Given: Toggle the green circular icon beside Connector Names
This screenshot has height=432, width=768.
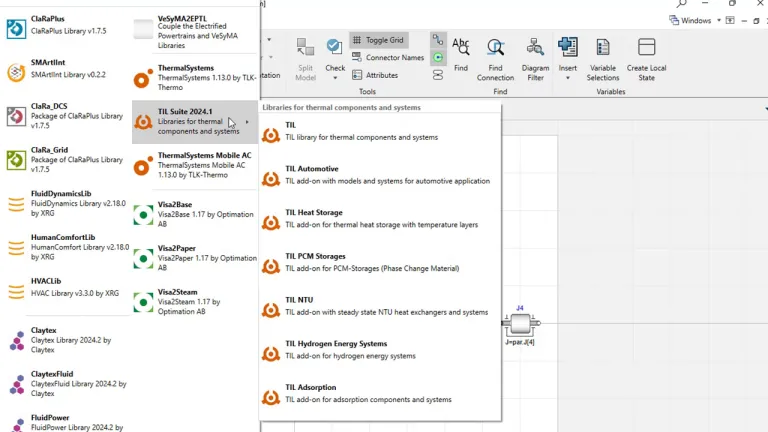Looking at the screenshot, I should pos(438,57).
